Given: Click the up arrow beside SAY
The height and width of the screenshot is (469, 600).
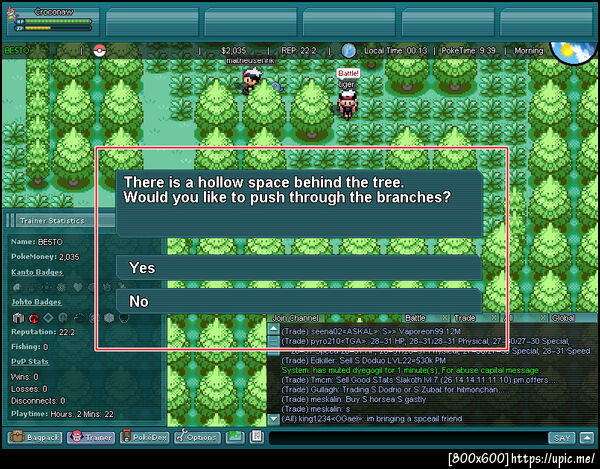Looking at the screenshot, I should [587, 438].
